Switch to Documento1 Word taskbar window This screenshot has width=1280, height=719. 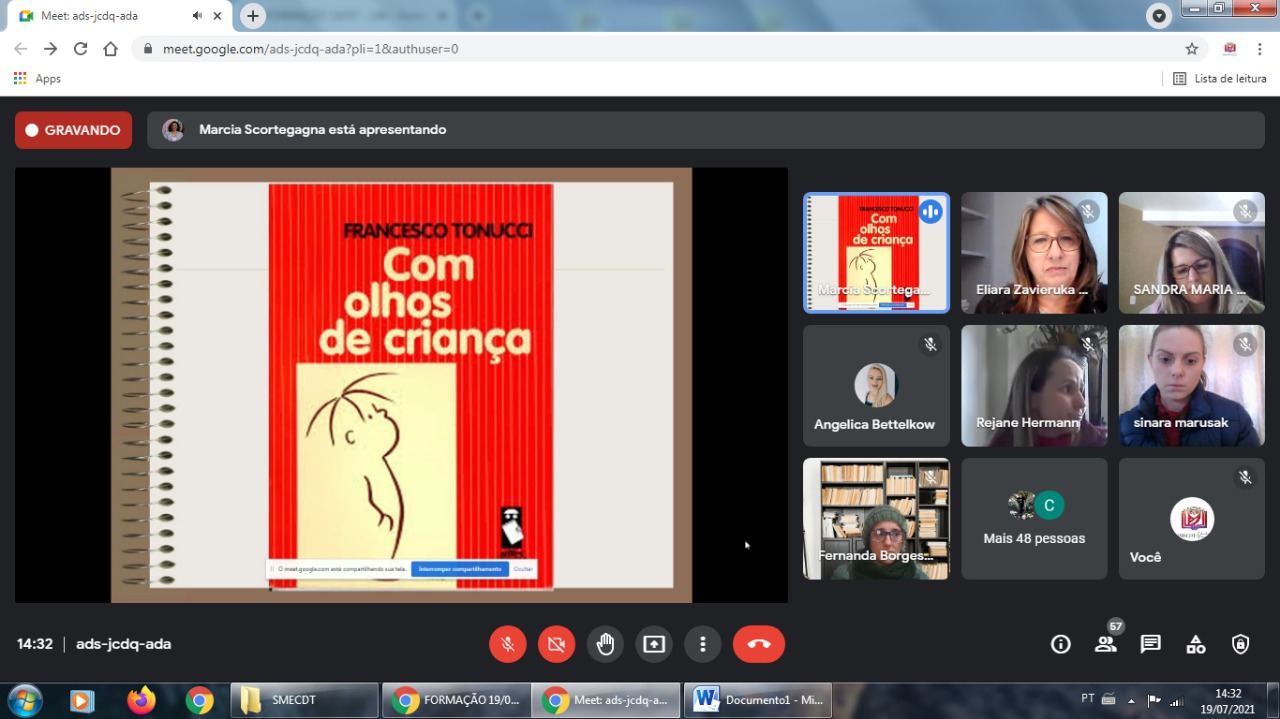click(757, 700)
